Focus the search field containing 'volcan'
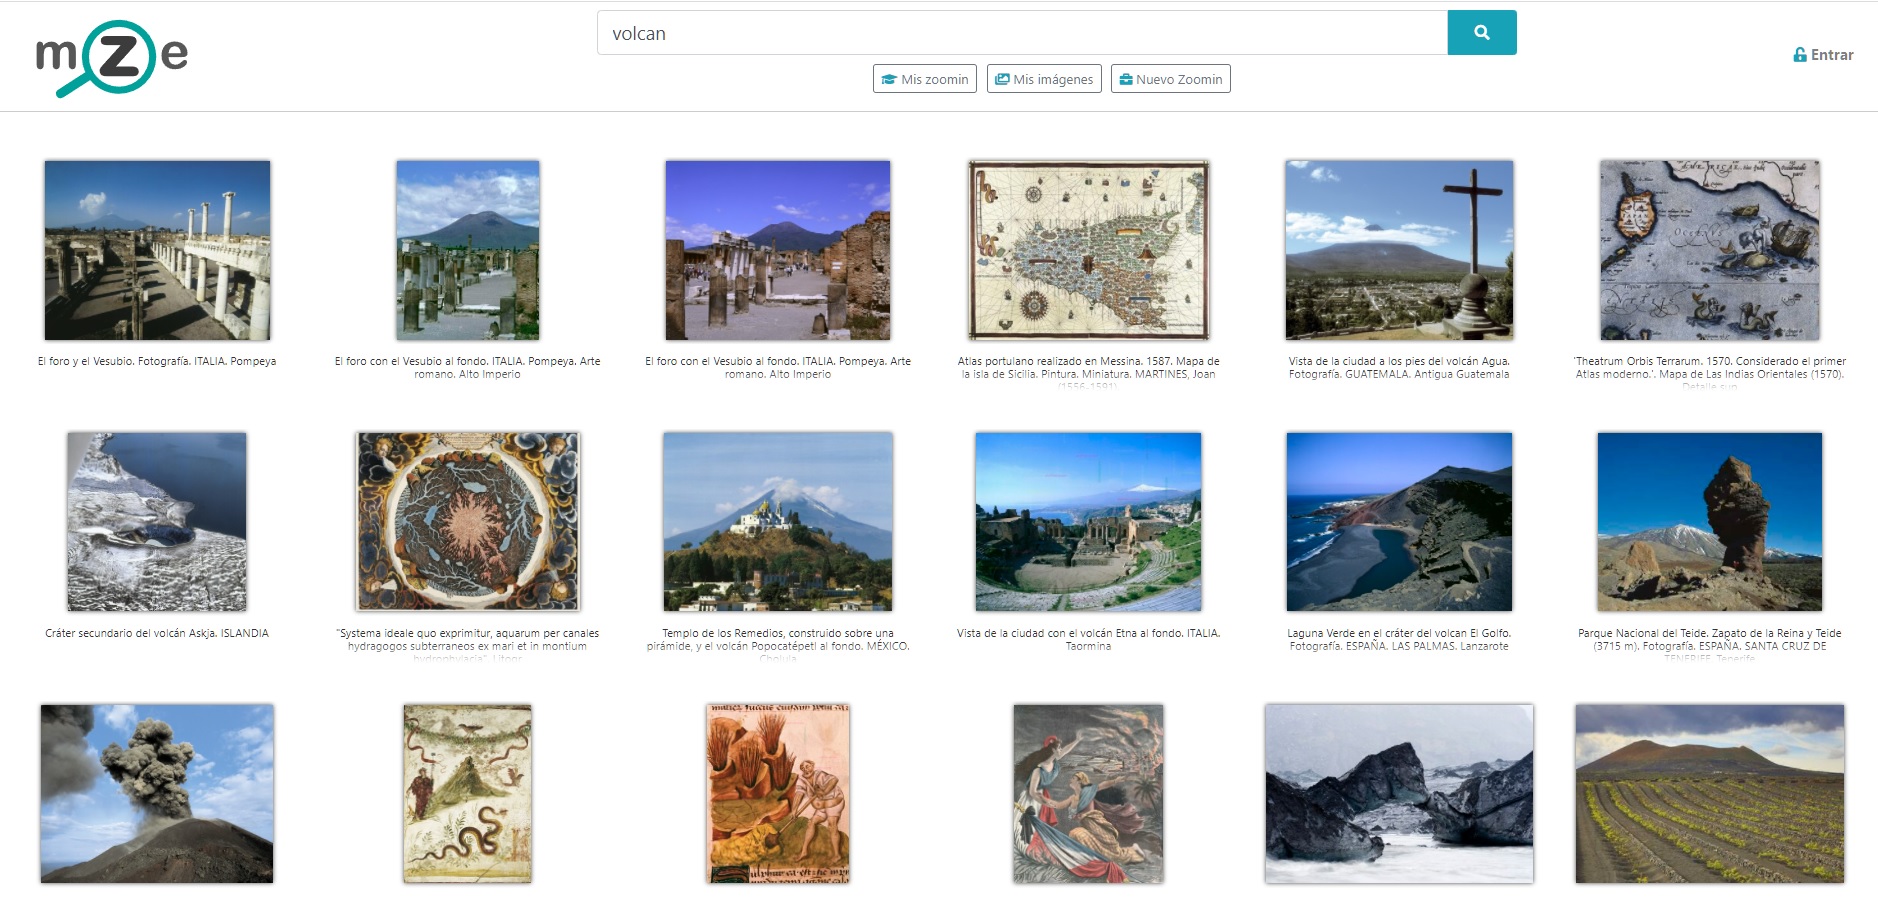This screenshot has width=1878, height=898. tap(1022, 33)
